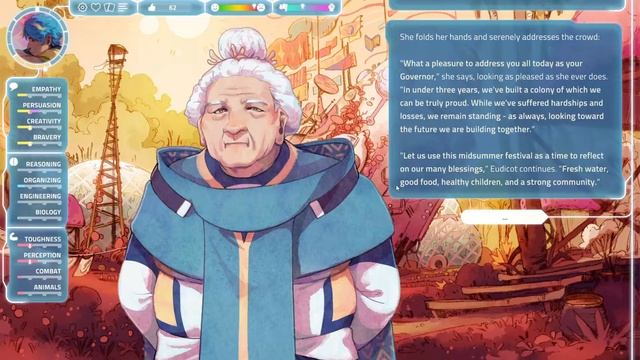Click the flexed arm physical skills icon

13,237
